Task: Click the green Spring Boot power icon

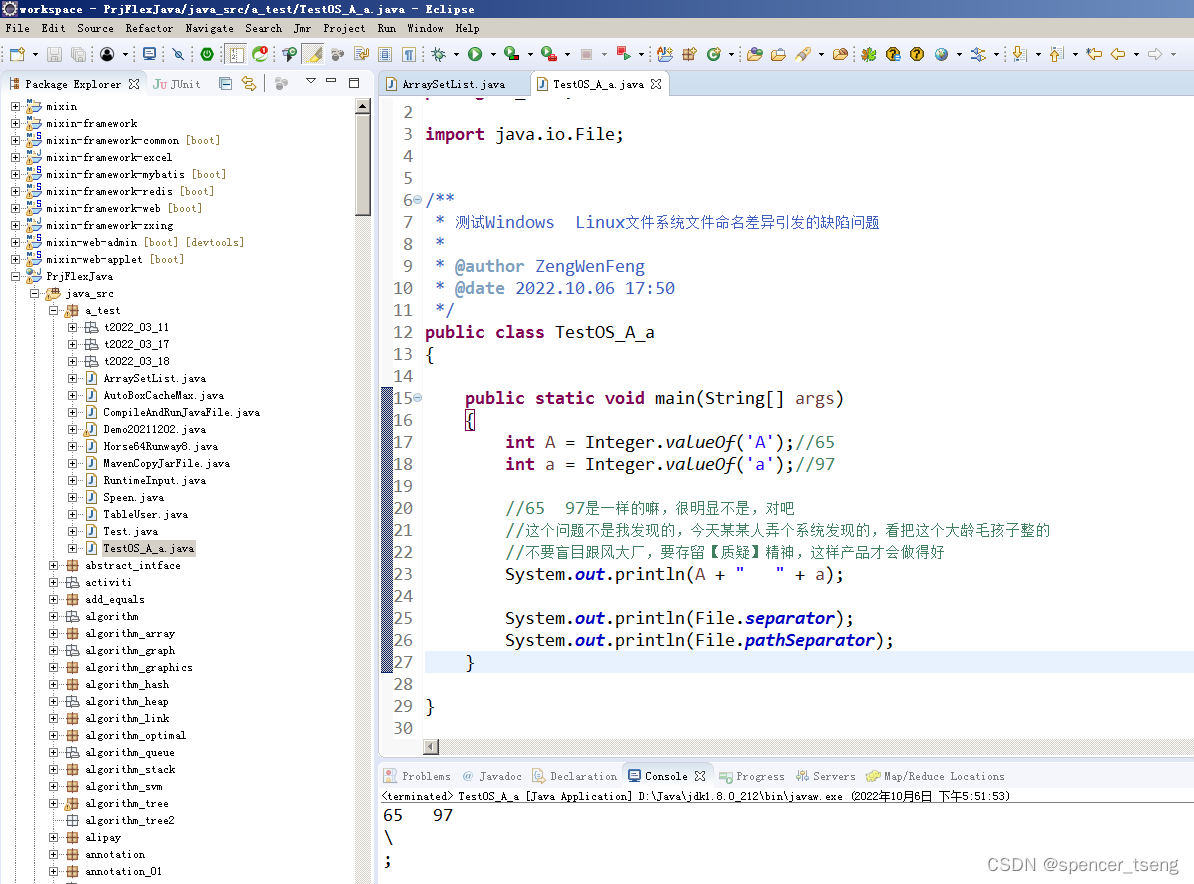Action: click(x=207, y=54)
